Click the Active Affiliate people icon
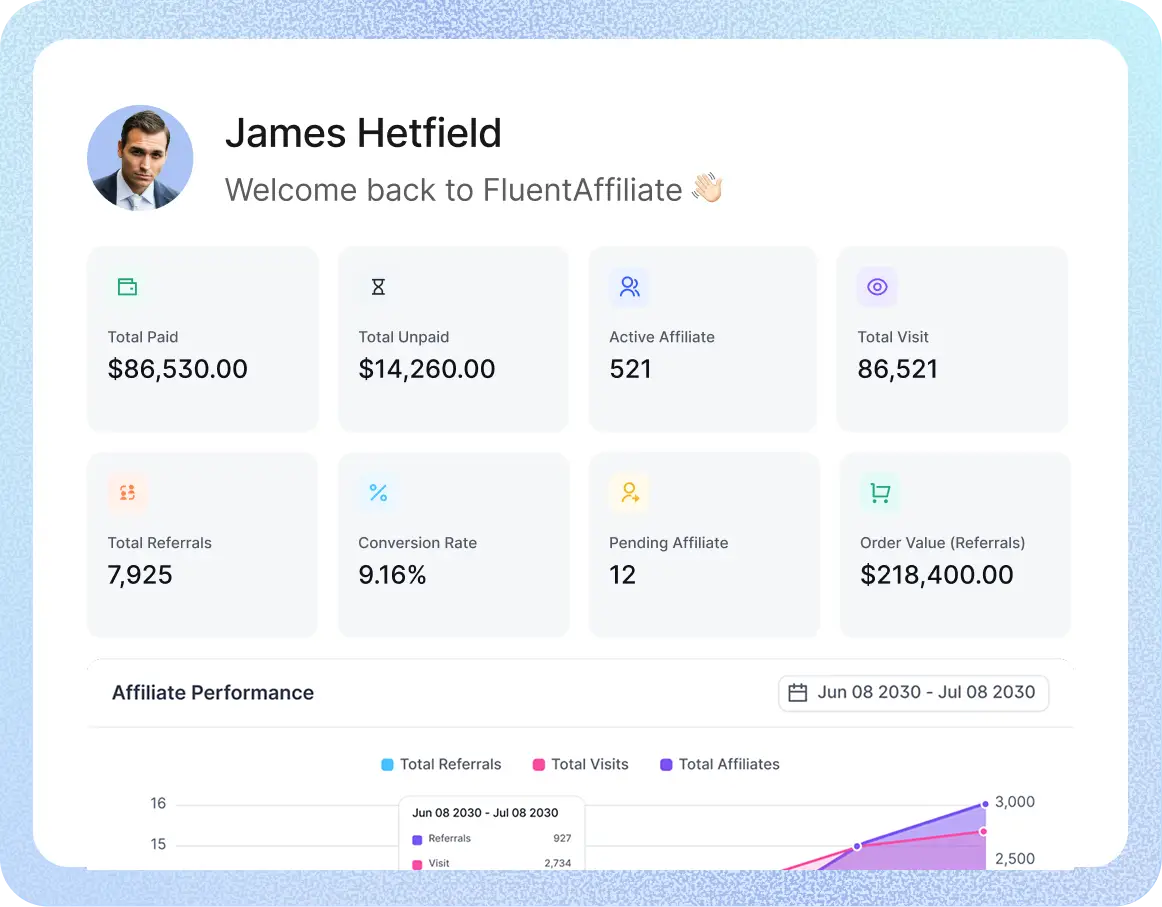Viewport: 1162px width, 907px height. (x=629, y=286)
